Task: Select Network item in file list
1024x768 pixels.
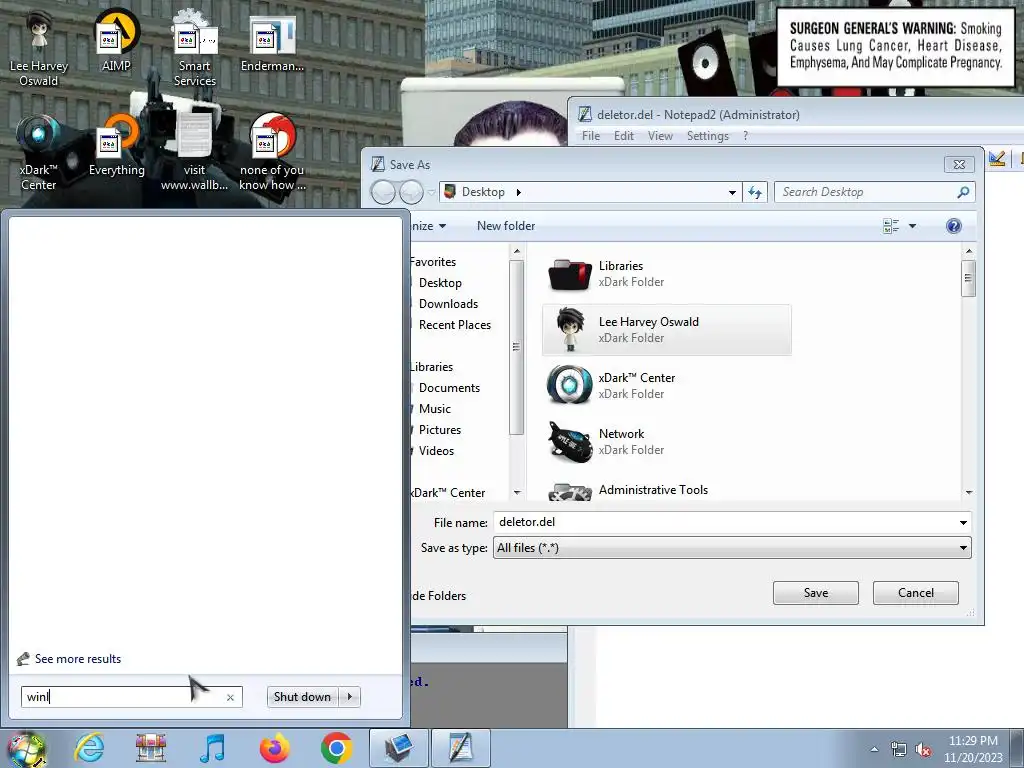Action: click(x=666, y=442)
